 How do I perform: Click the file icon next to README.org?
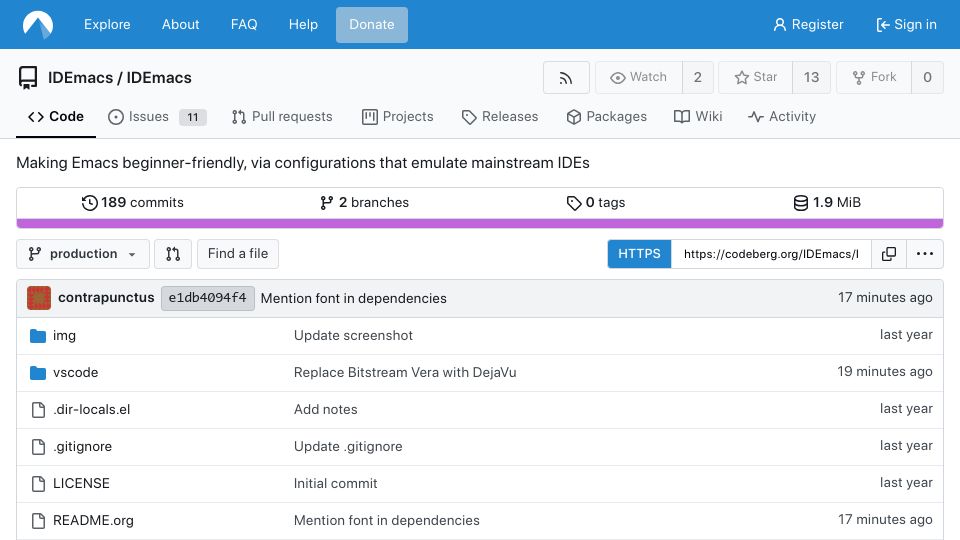[39, 521]
